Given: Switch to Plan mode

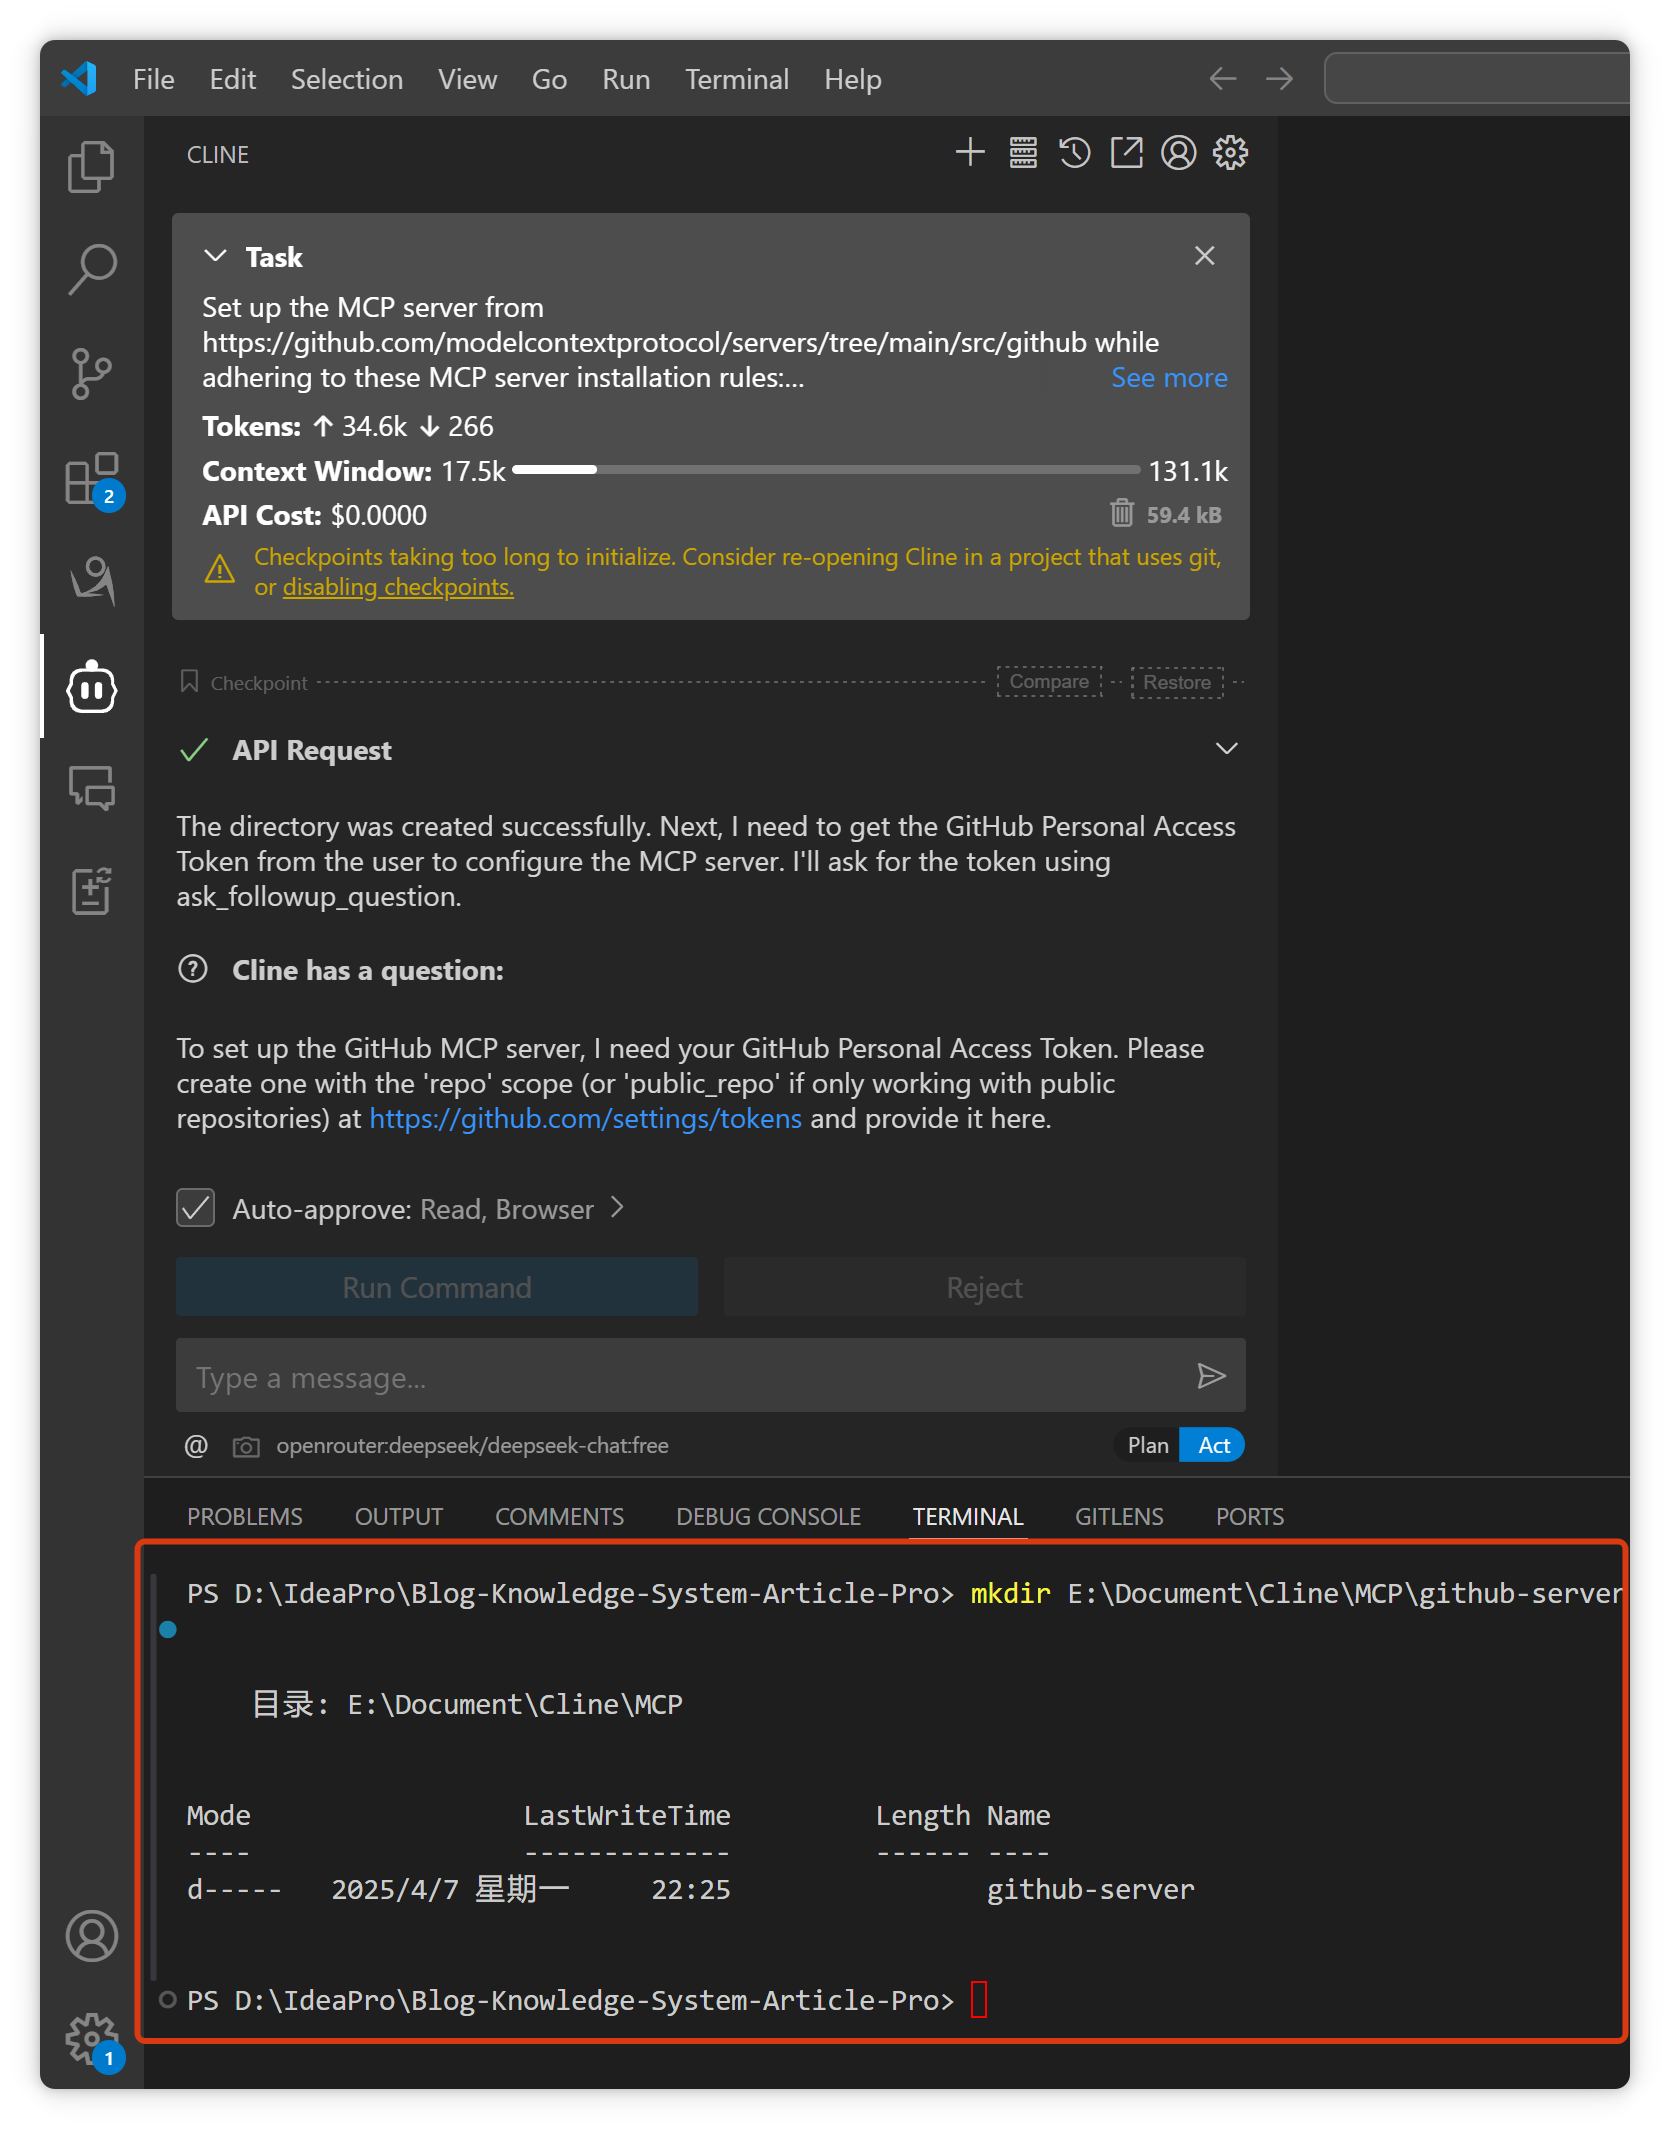Looking at the screenshot, I should (1147, 1445).
